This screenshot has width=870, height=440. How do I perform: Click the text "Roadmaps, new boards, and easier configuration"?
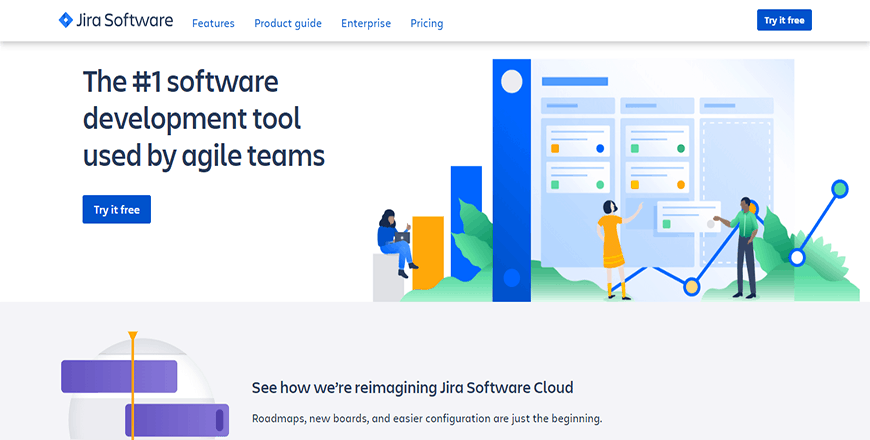[x=371, y=418]
